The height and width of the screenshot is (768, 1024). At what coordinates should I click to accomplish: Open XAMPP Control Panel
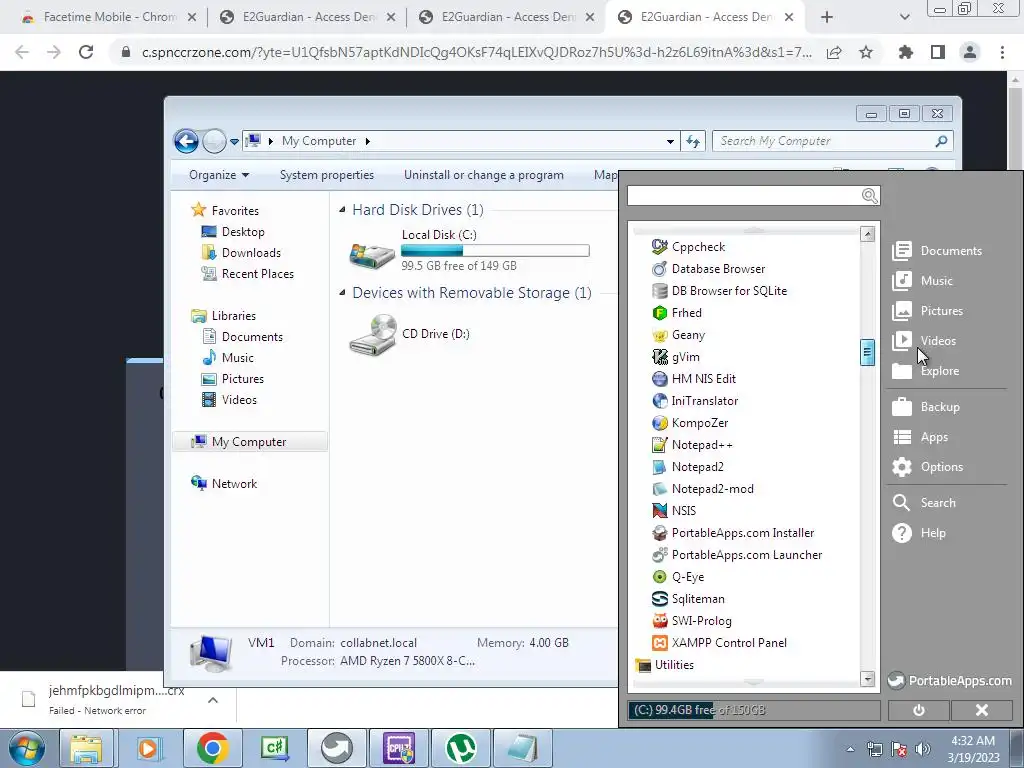(x=719, y=643)
